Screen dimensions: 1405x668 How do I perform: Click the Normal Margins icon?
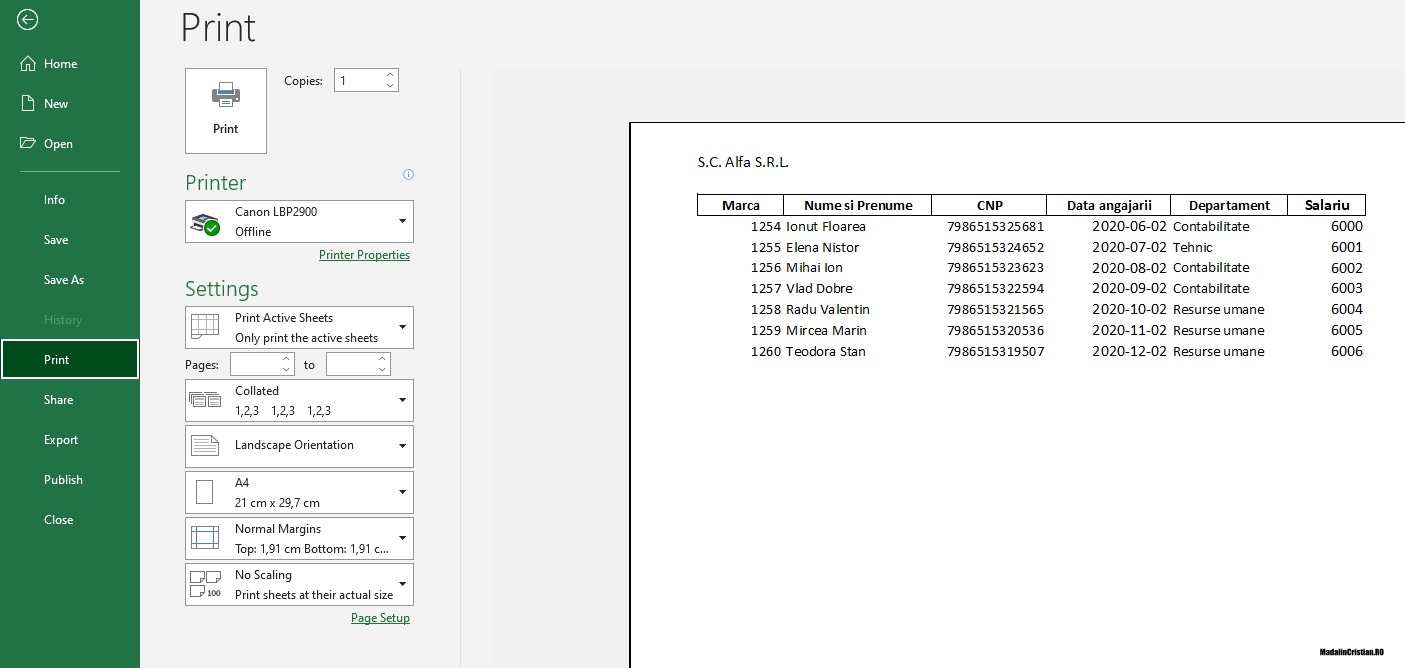(x=205, y=537)
